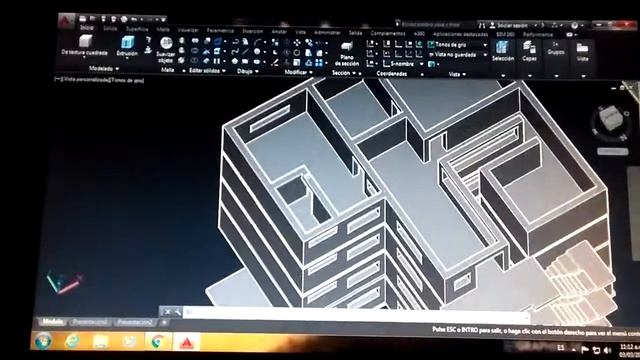Open the Selección panel button
Screen dimensions: 640x360
pyautogui.click(x=503, y=51)
